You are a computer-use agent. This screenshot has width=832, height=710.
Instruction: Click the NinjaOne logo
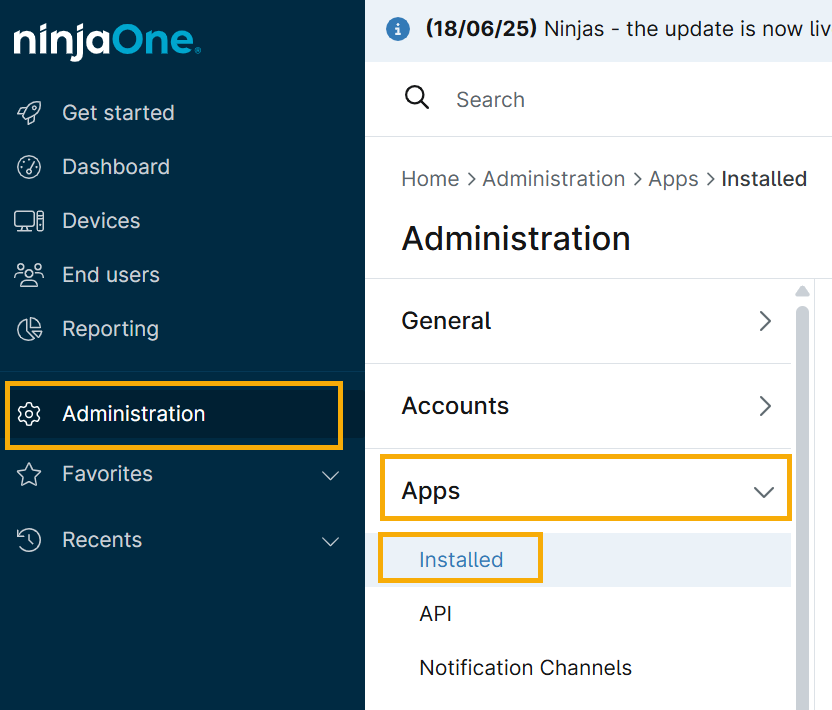point(107,41)
